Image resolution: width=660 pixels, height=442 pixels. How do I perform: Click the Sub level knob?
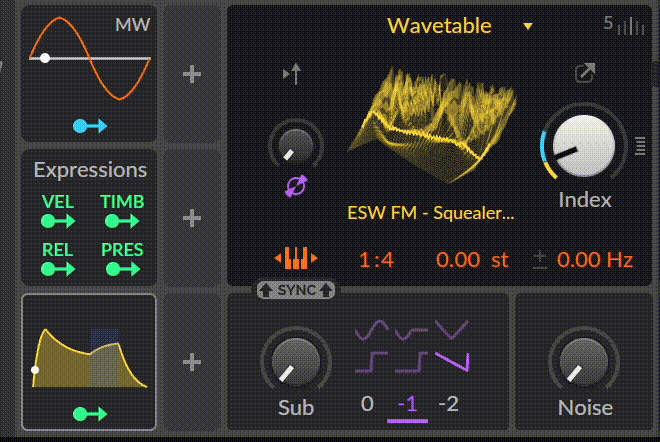(296, 362)
